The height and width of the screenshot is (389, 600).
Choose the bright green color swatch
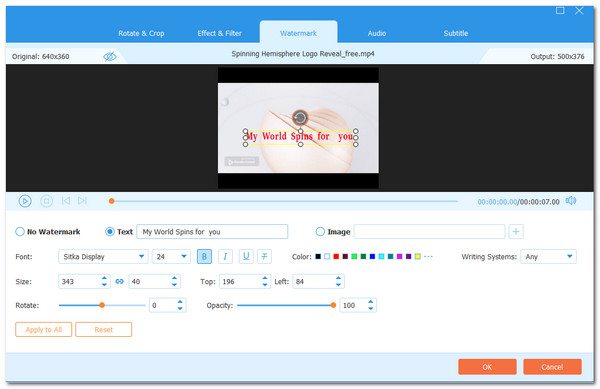[354, 256]
